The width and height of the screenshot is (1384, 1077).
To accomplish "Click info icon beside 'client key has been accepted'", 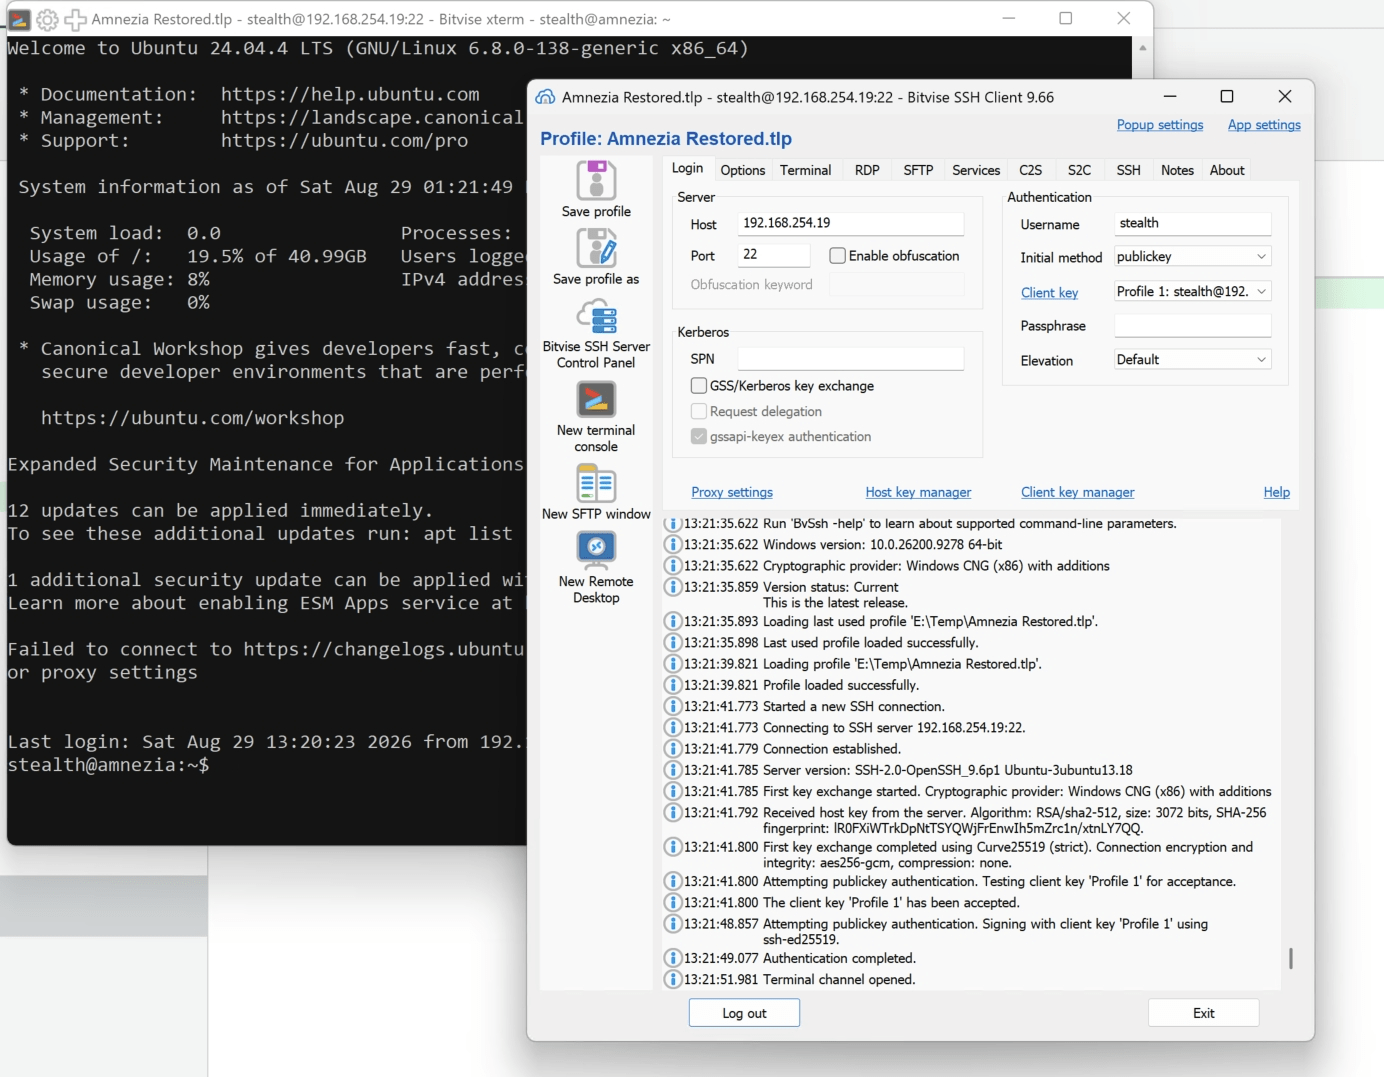I will pyautogui.click(x=673, y=902).
